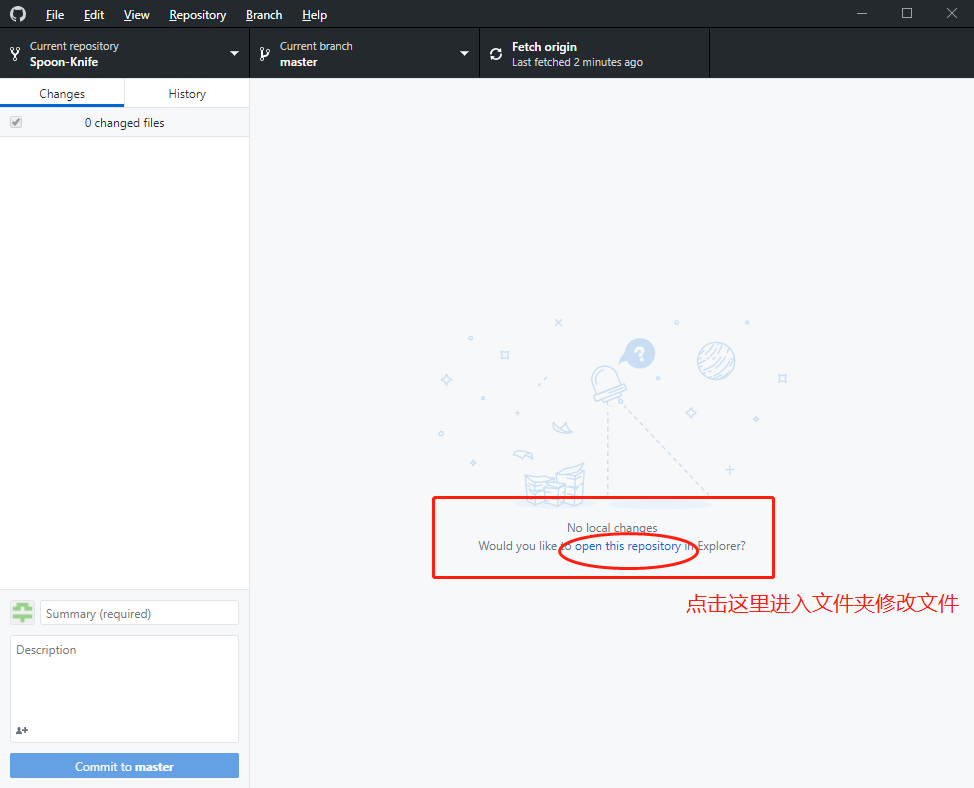Open the Current branch dropdown
This screenshot has width=974, height=788.
click(x=463, y=53)
